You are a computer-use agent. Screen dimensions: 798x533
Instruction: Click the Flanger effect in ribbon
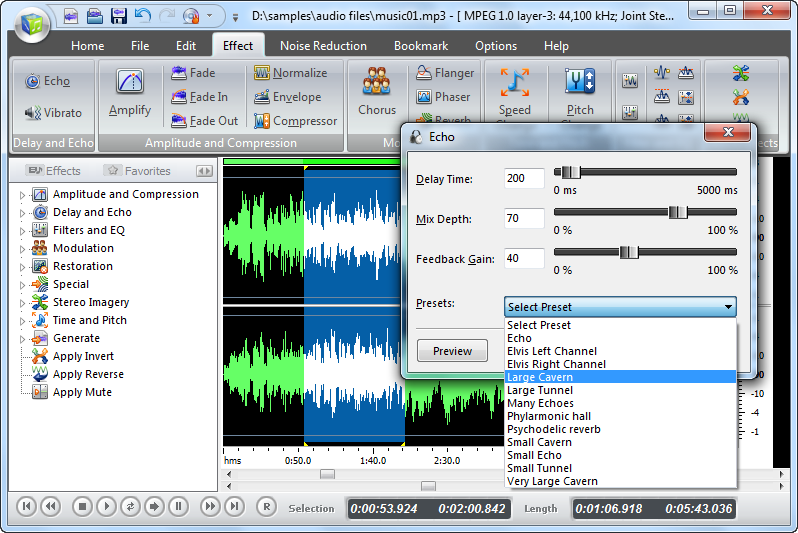(444, 73)
